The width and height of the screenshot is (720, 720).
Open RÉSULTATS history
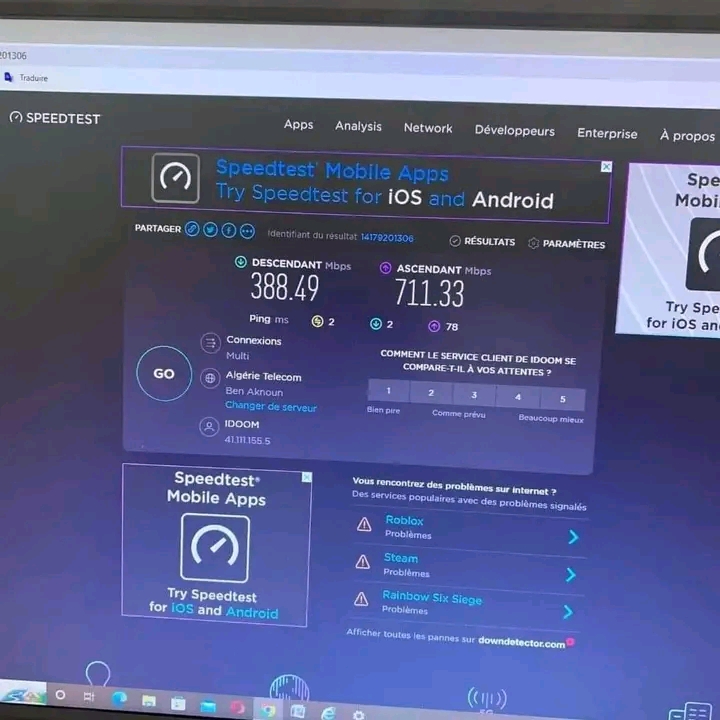point(482,241)
